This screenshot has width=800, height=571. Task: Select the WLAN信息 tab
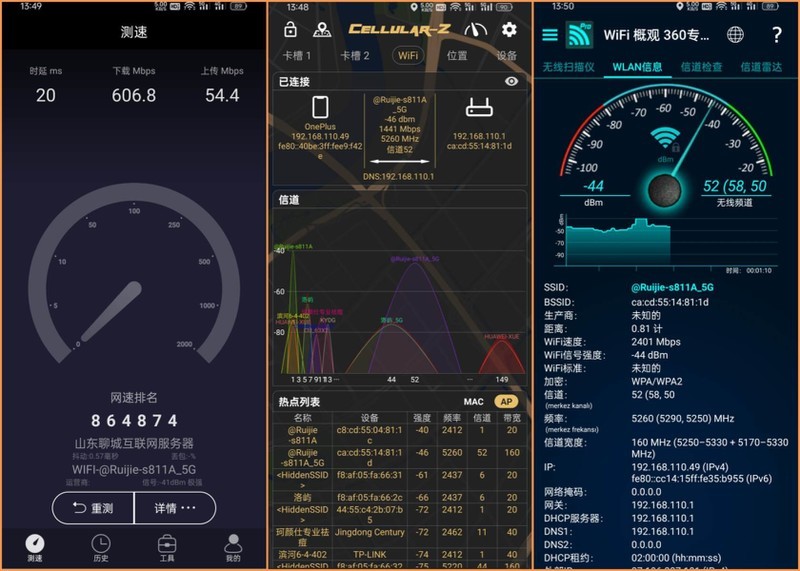(x=637, y=67)
